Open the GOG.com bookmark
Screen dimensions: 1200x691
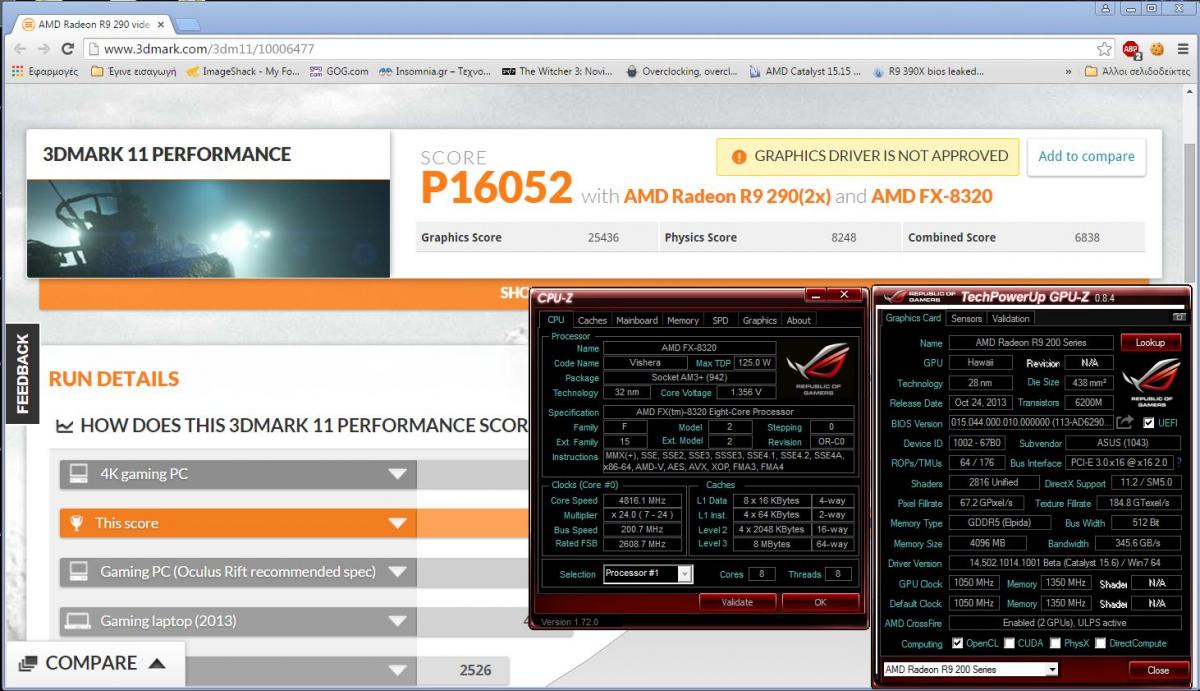pos(339,71)
